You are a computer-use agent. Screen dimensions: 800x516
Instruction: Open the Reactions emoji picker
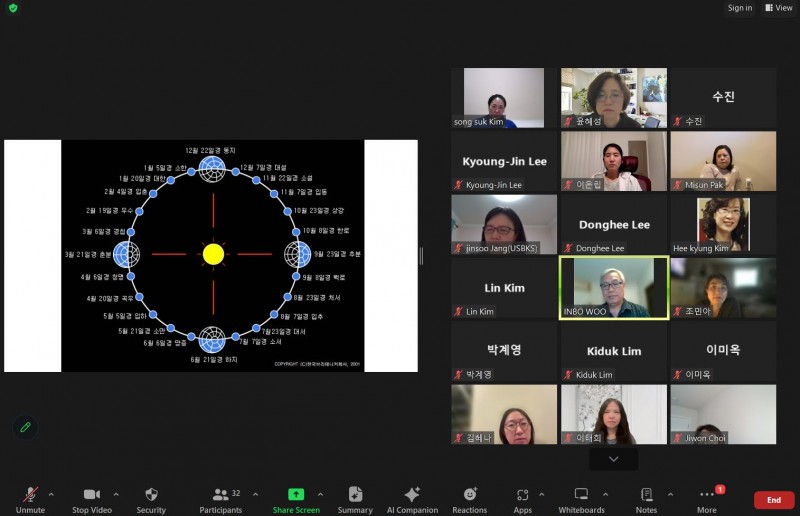coord(469,499)
